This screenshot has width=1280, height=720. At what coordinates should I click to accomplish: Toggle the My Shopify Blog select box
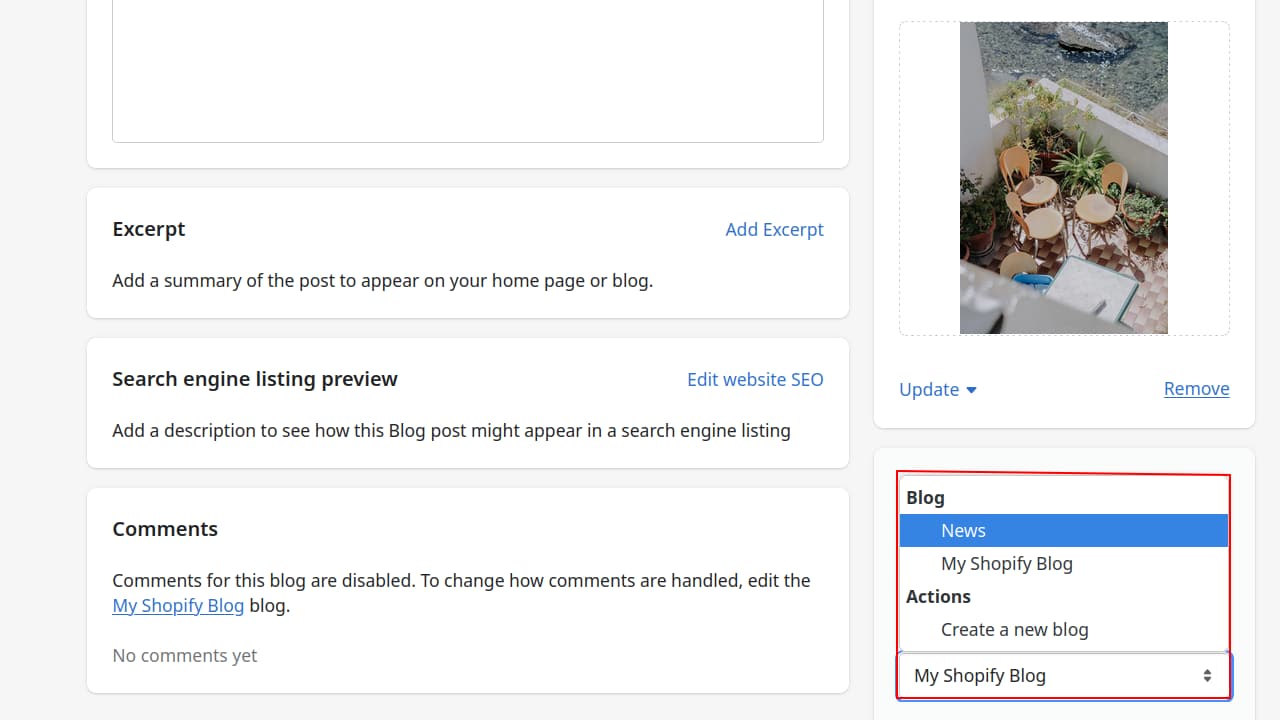tap(1064, 675)
